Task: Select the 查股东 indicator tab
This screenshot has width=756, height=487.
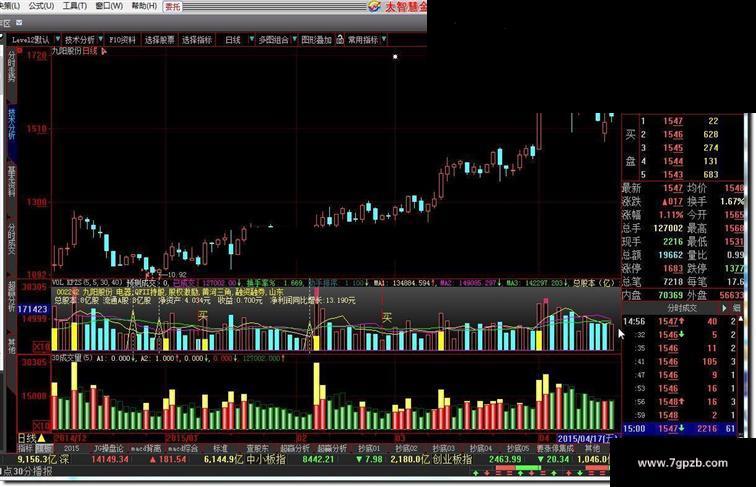Action: click(x=257, y=448)
